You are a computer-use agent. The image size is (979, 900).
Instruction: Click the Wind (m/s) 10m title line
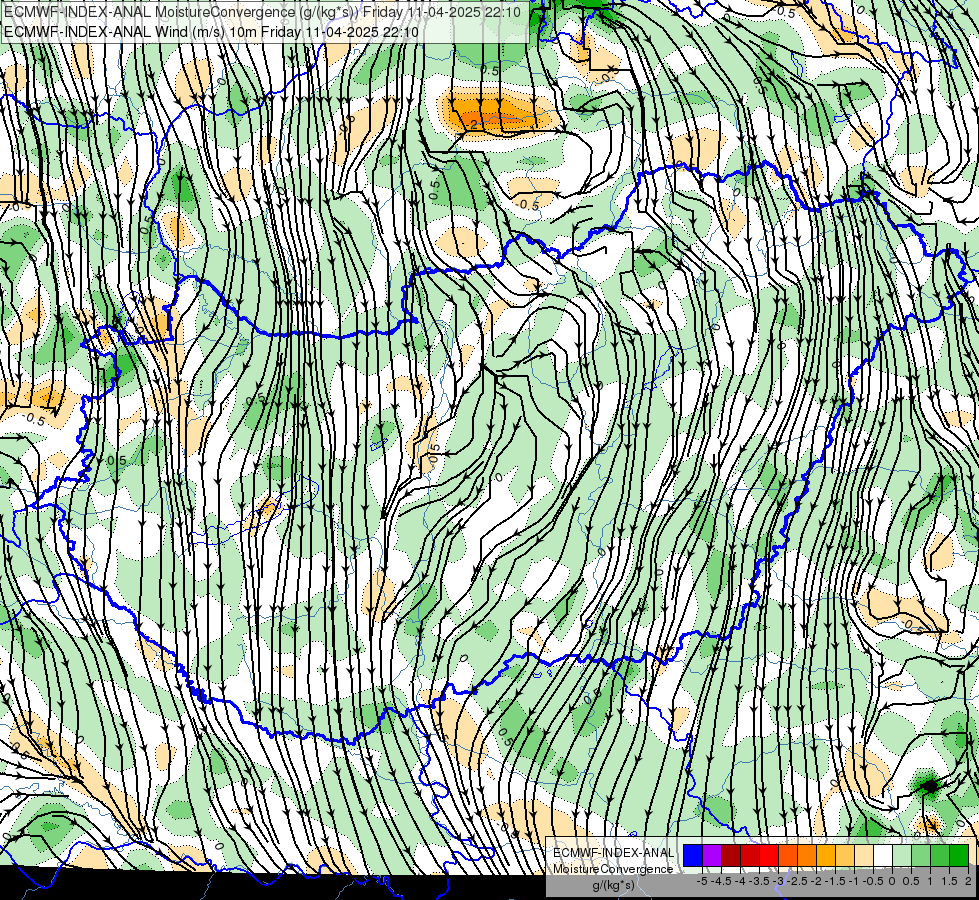coord(211,31)
